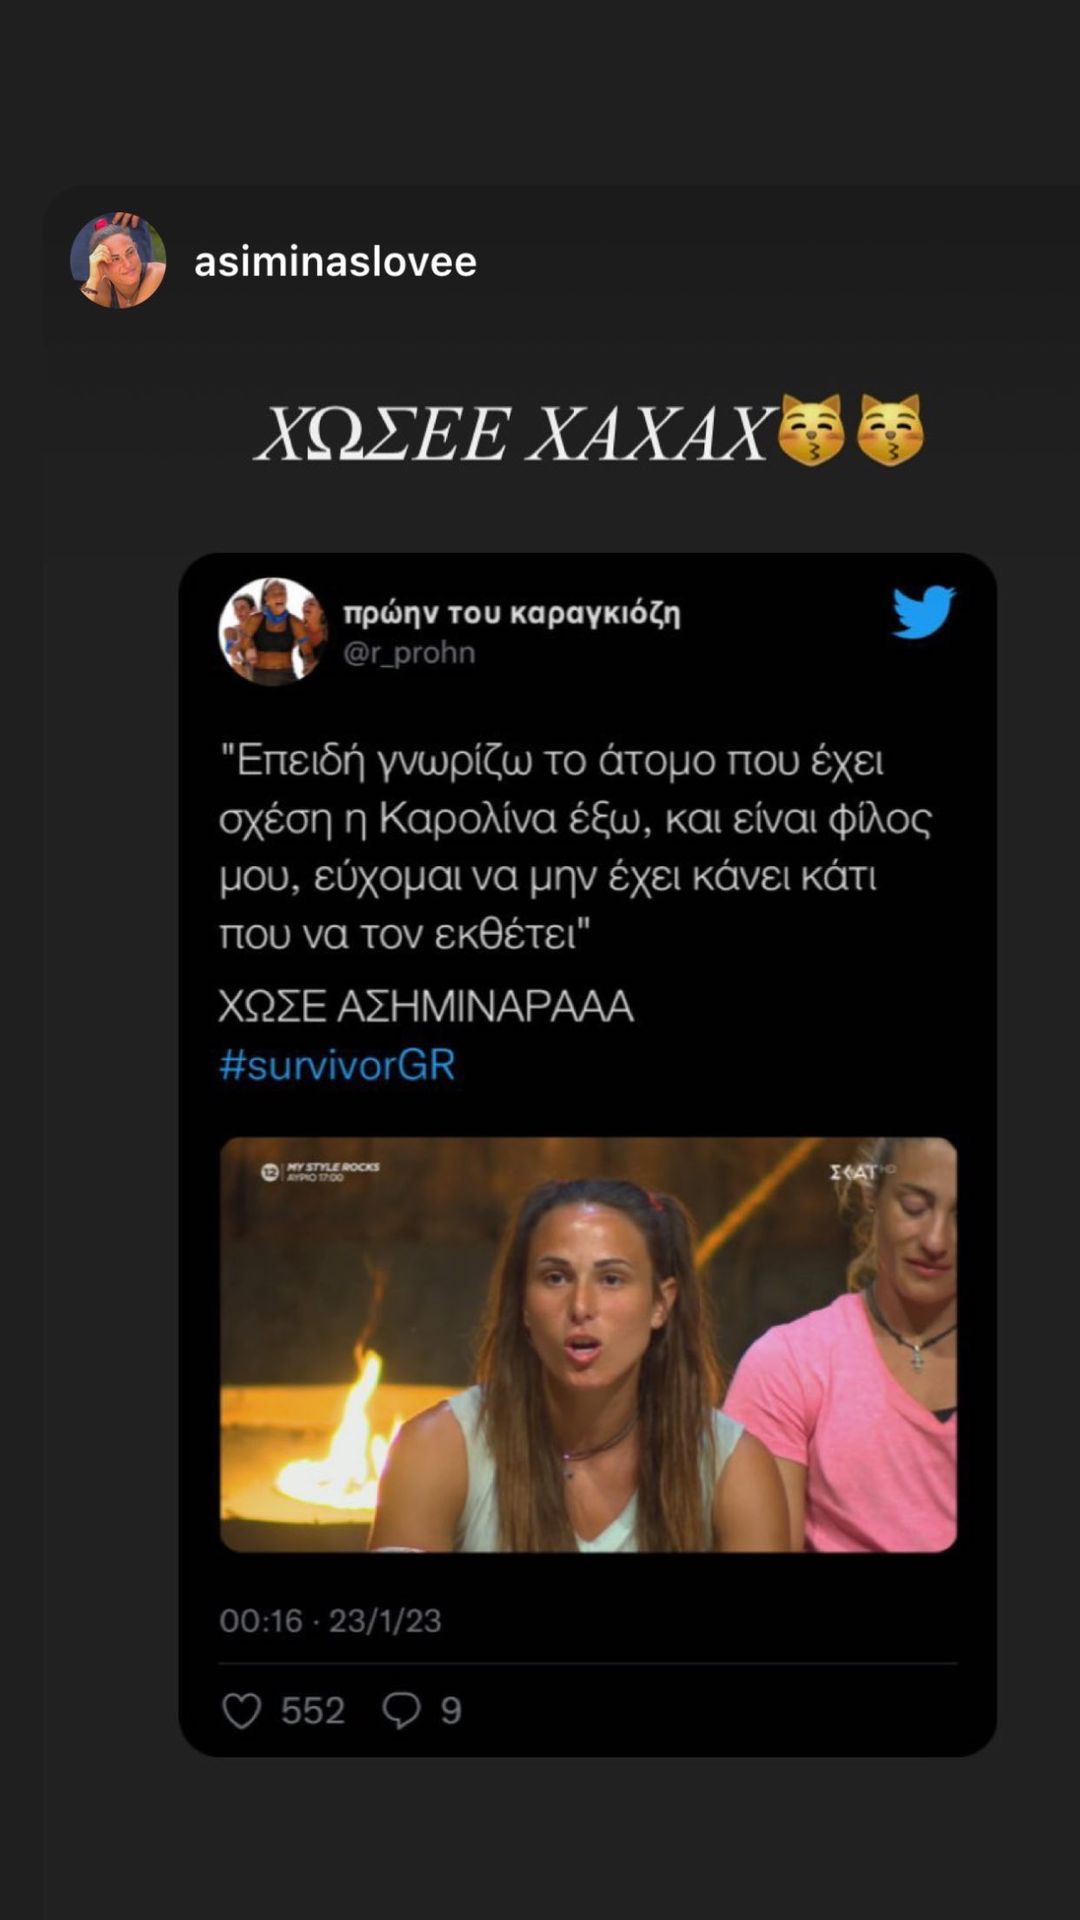Open replies via speech bubble icon
Screen dimensions: 1080x1920
click(401, 1711)
